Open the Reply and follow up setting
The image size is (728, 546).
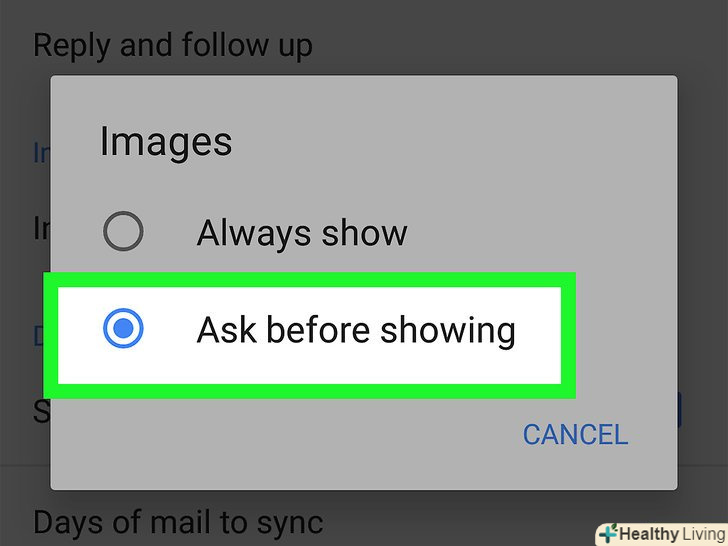tap(173, 46)
